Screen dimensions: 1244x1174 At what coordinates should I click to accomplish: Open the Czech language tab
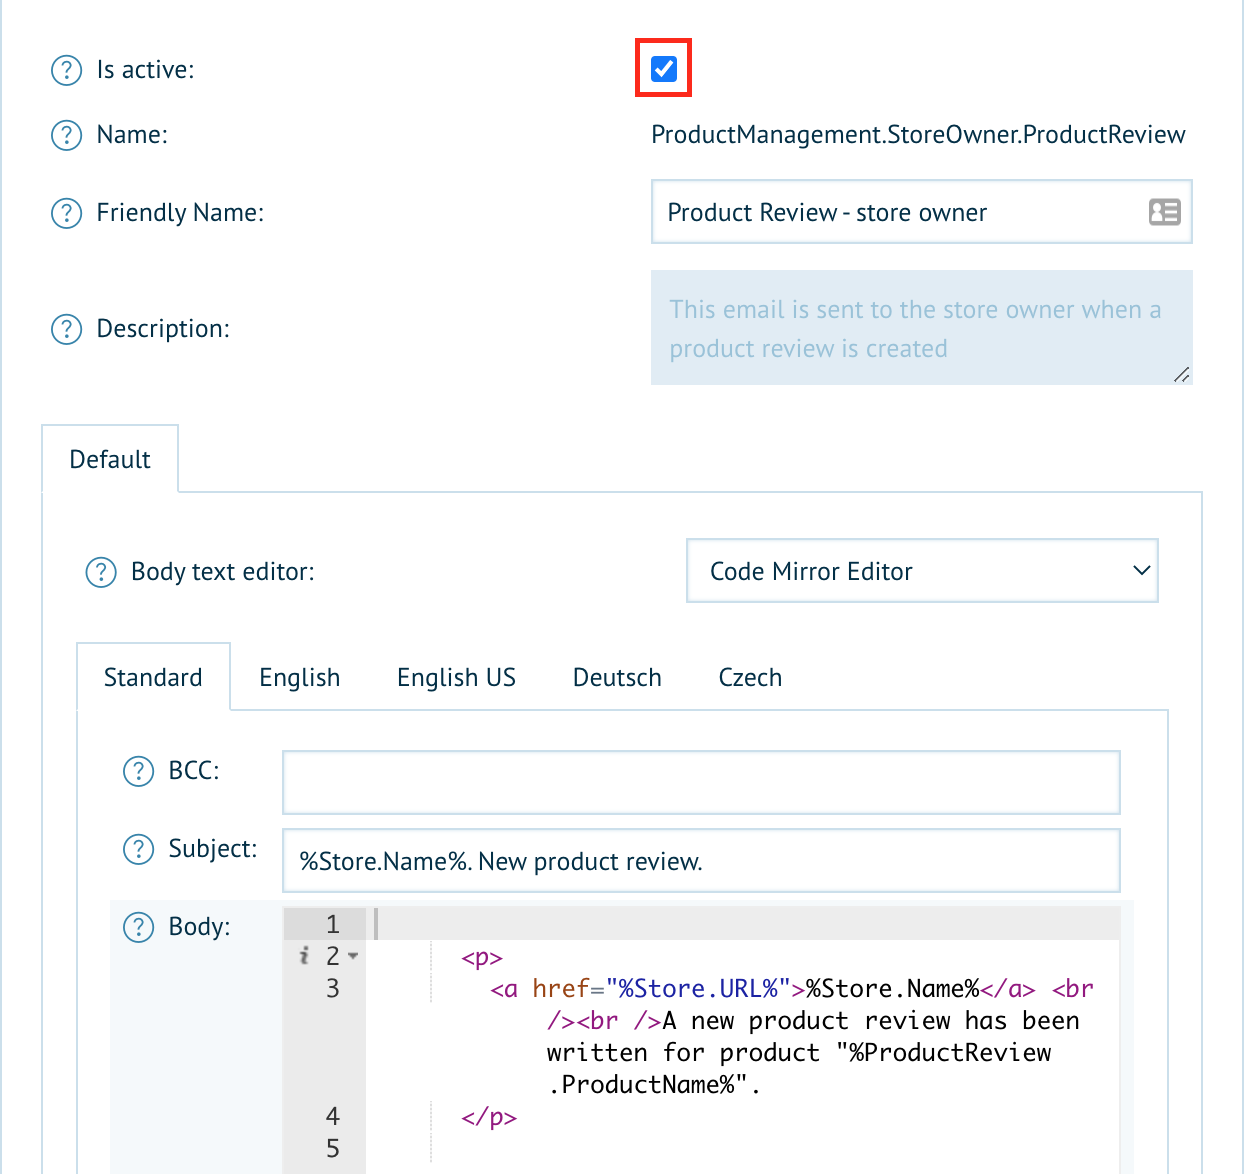pos(750,678)
